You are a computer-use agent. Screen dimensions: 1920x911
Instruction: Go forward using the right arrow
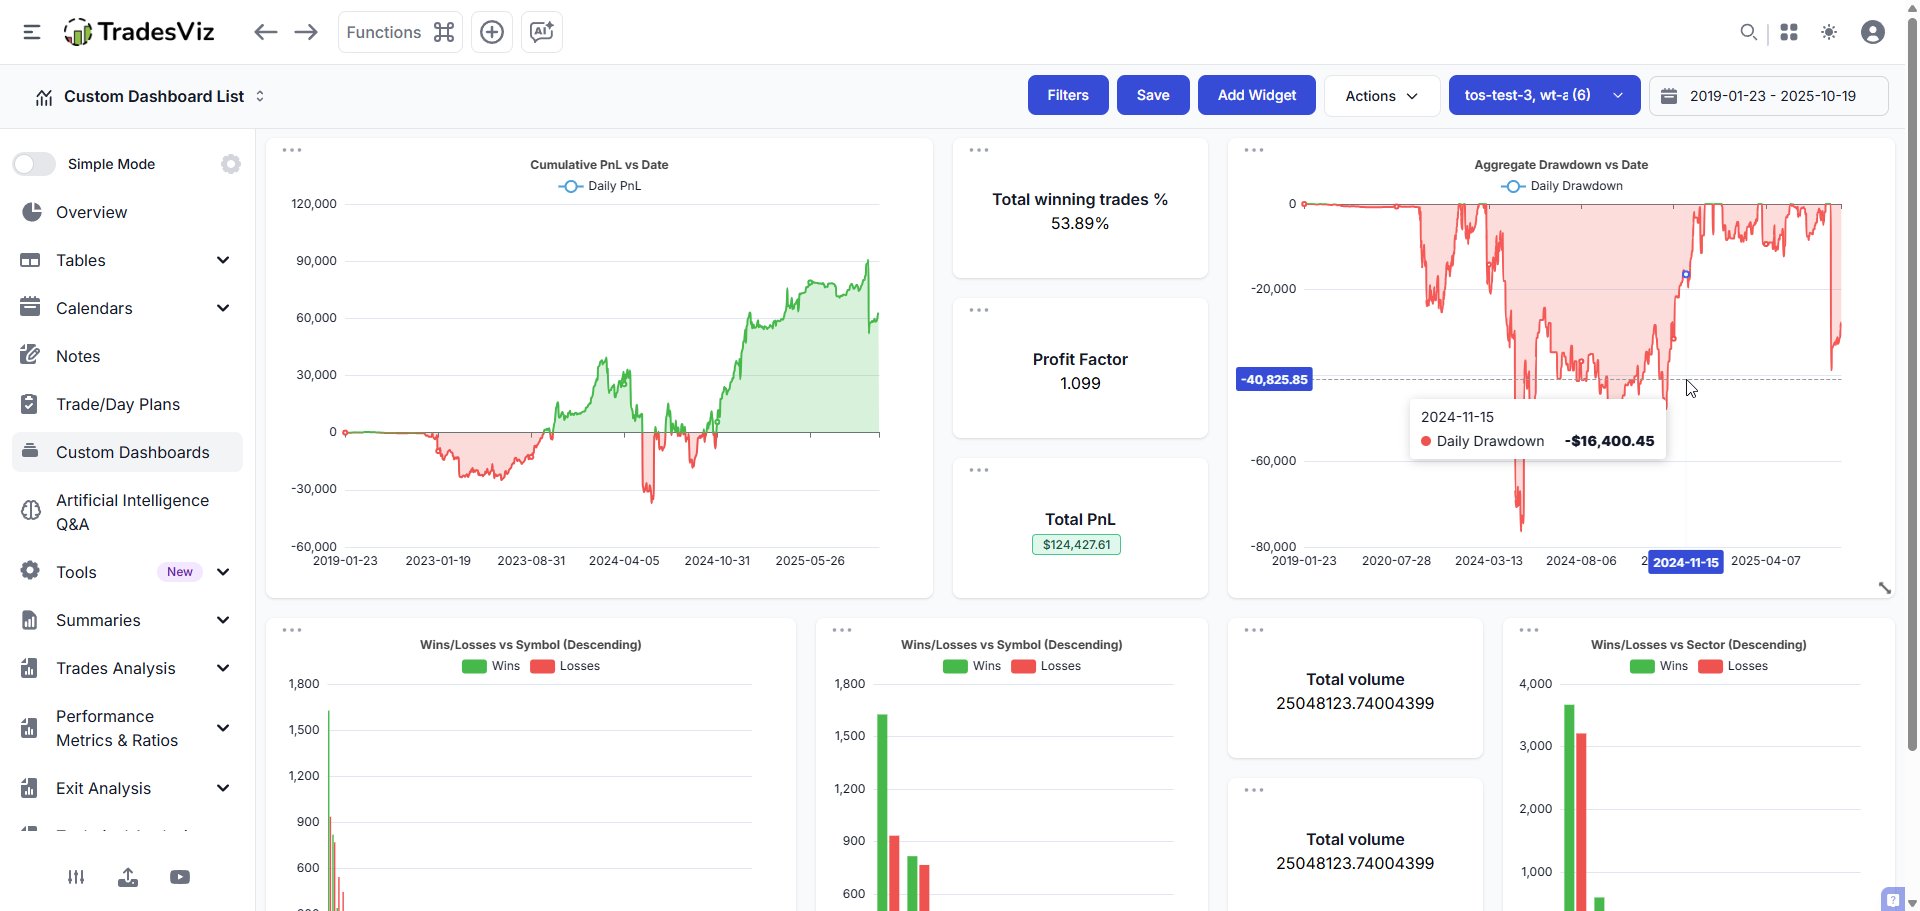pyautogui.click(x=306, y=32)
